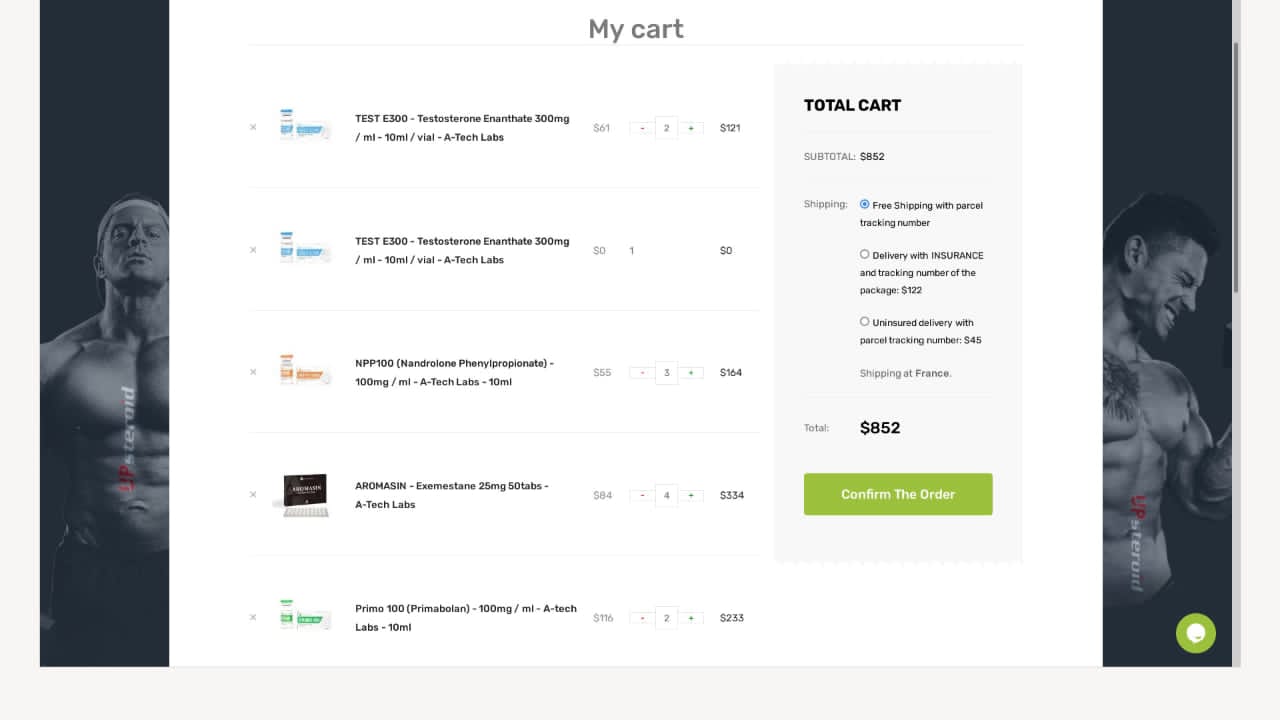Increase quantity of TEST E300 with plus

pyautogui.click(x=691, y=128)
